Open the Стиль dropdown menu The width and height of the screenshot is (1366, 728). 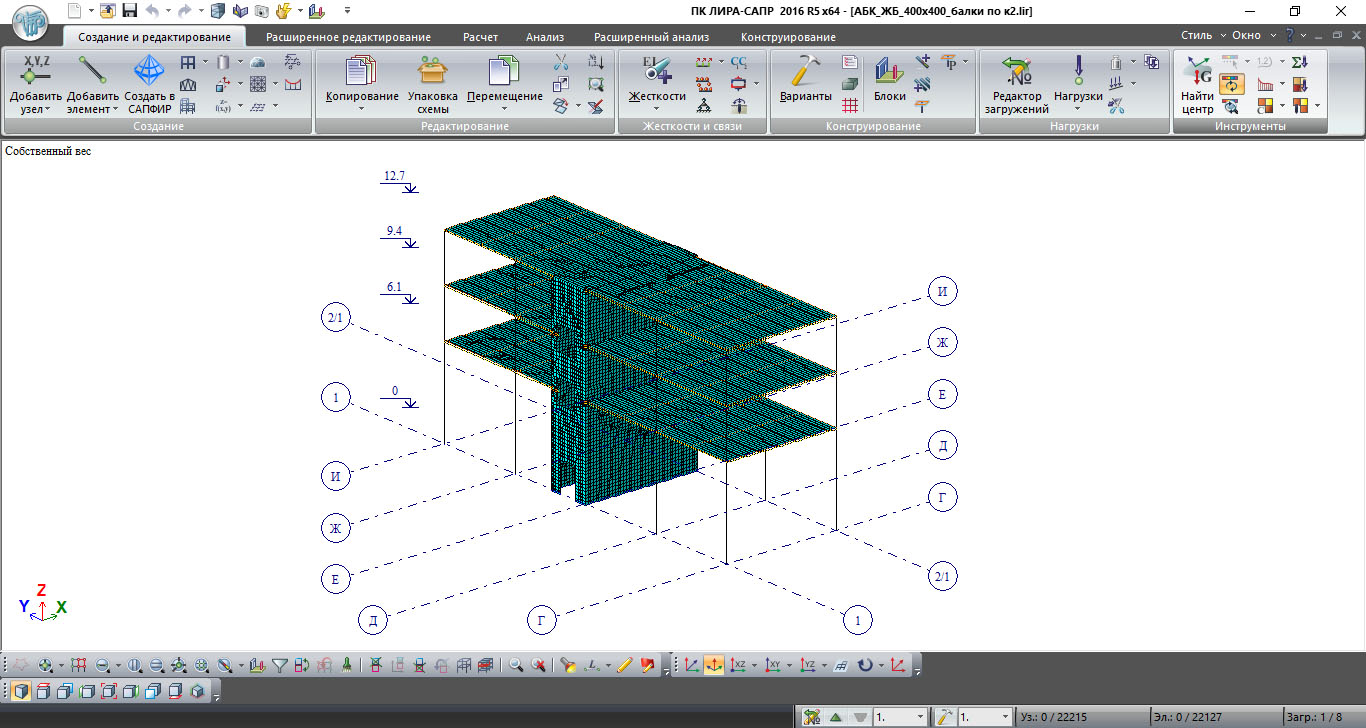pyautogui.click(x=1201, y=35)
